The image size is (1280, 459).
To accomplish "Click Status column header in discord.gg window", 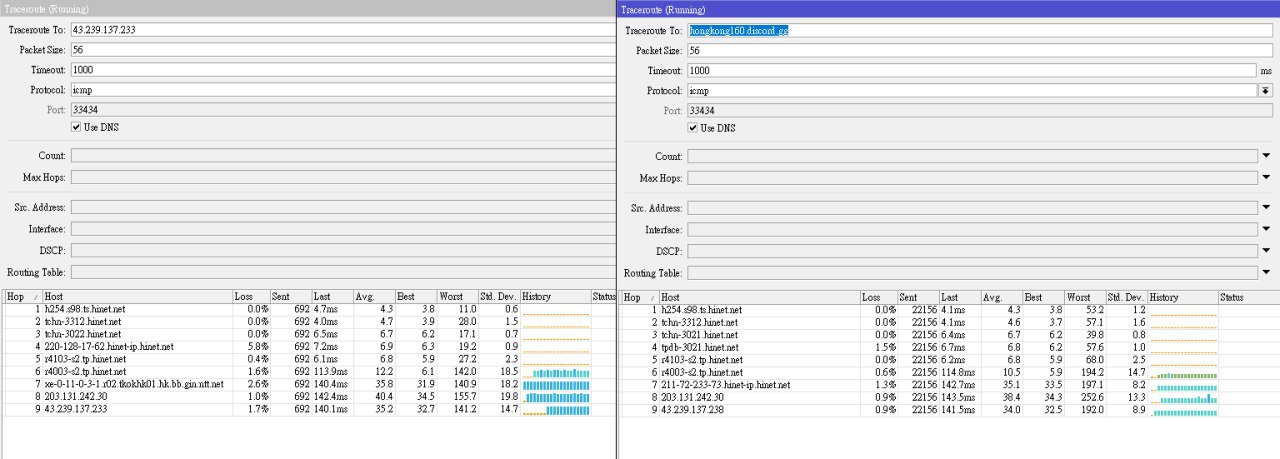I will point(1247,298).
